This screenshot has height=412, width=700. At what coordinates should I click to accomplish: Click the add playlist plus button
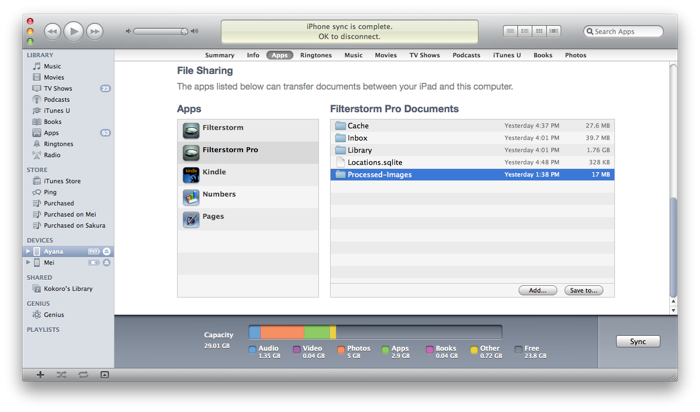[x=40, y=374]
